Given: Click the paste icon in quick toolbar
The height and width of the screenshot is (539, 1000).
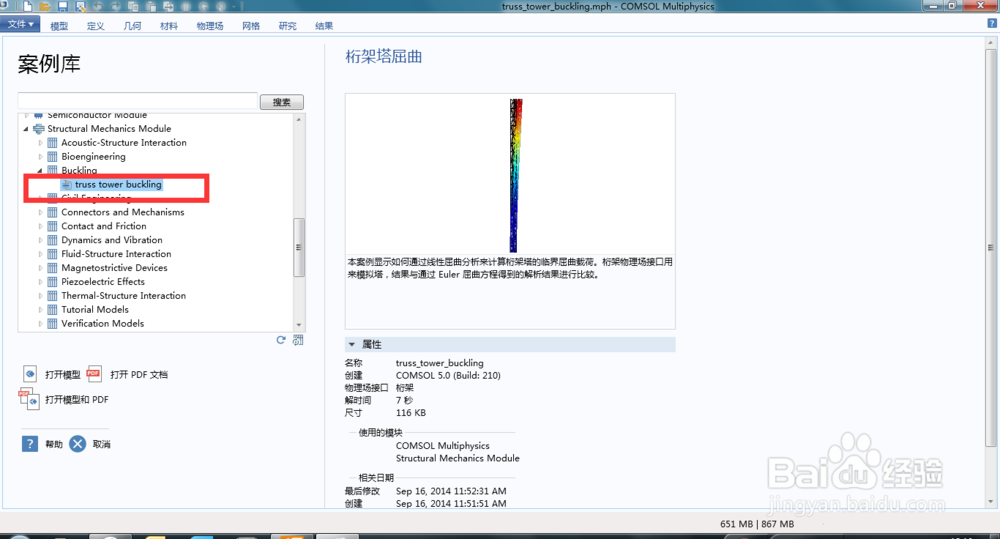Looking at the screenshot, I should (x=151, y=6).
